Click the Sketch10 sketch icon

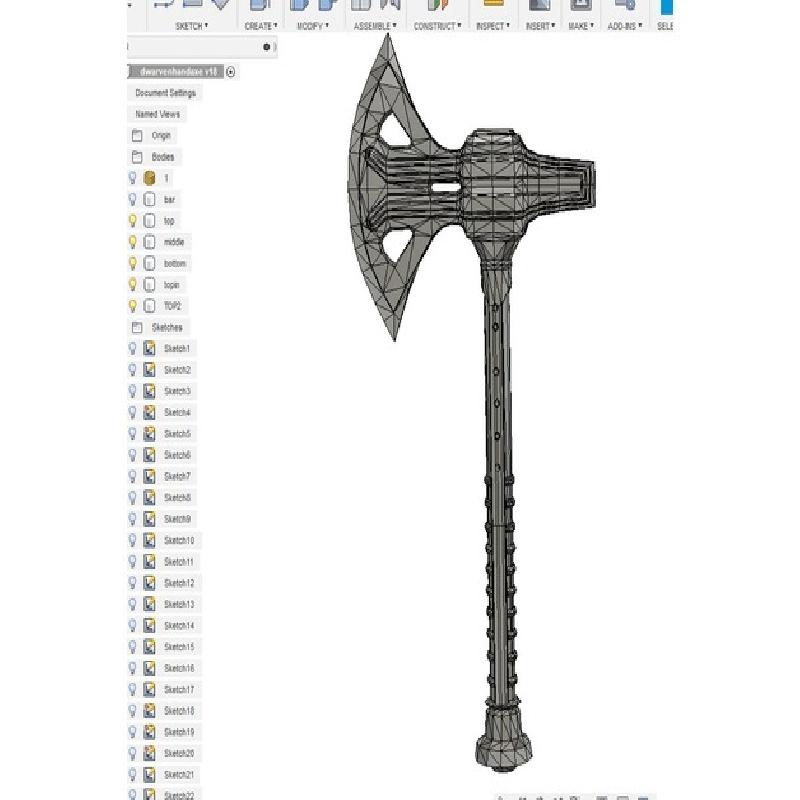[x=149, y=540]
